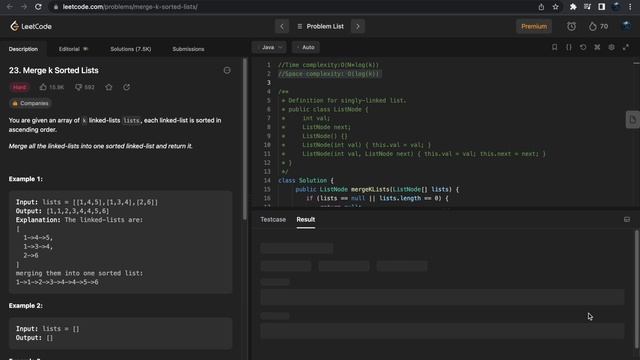Click the Hard difficulty badge
640x360 pixels.
tap(19, 87)
